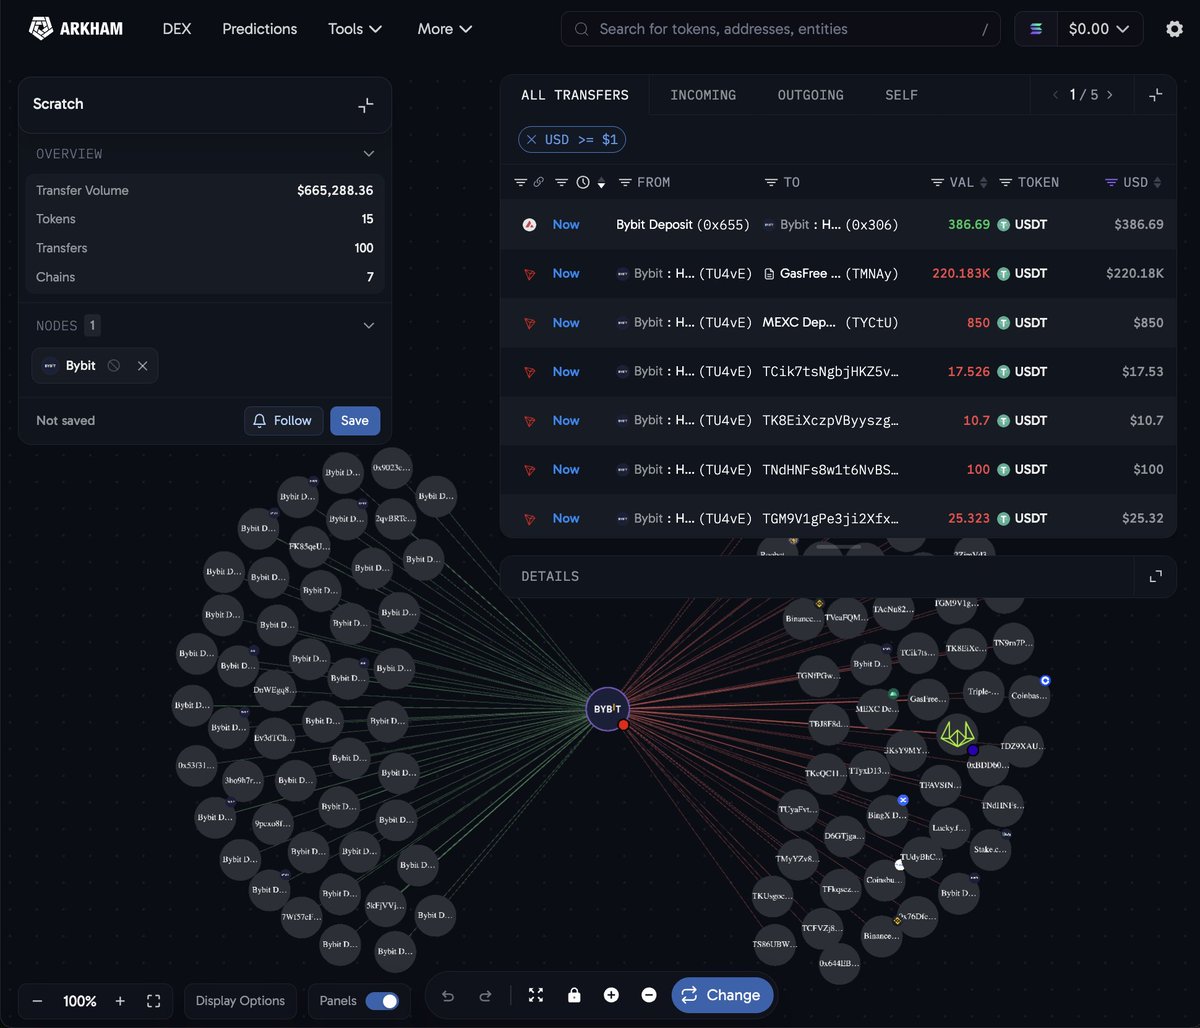This screenshot has width=1200, height=1028.
Task: Click the fullscreen frame icon beside the zoom level
Action: 153,1001
